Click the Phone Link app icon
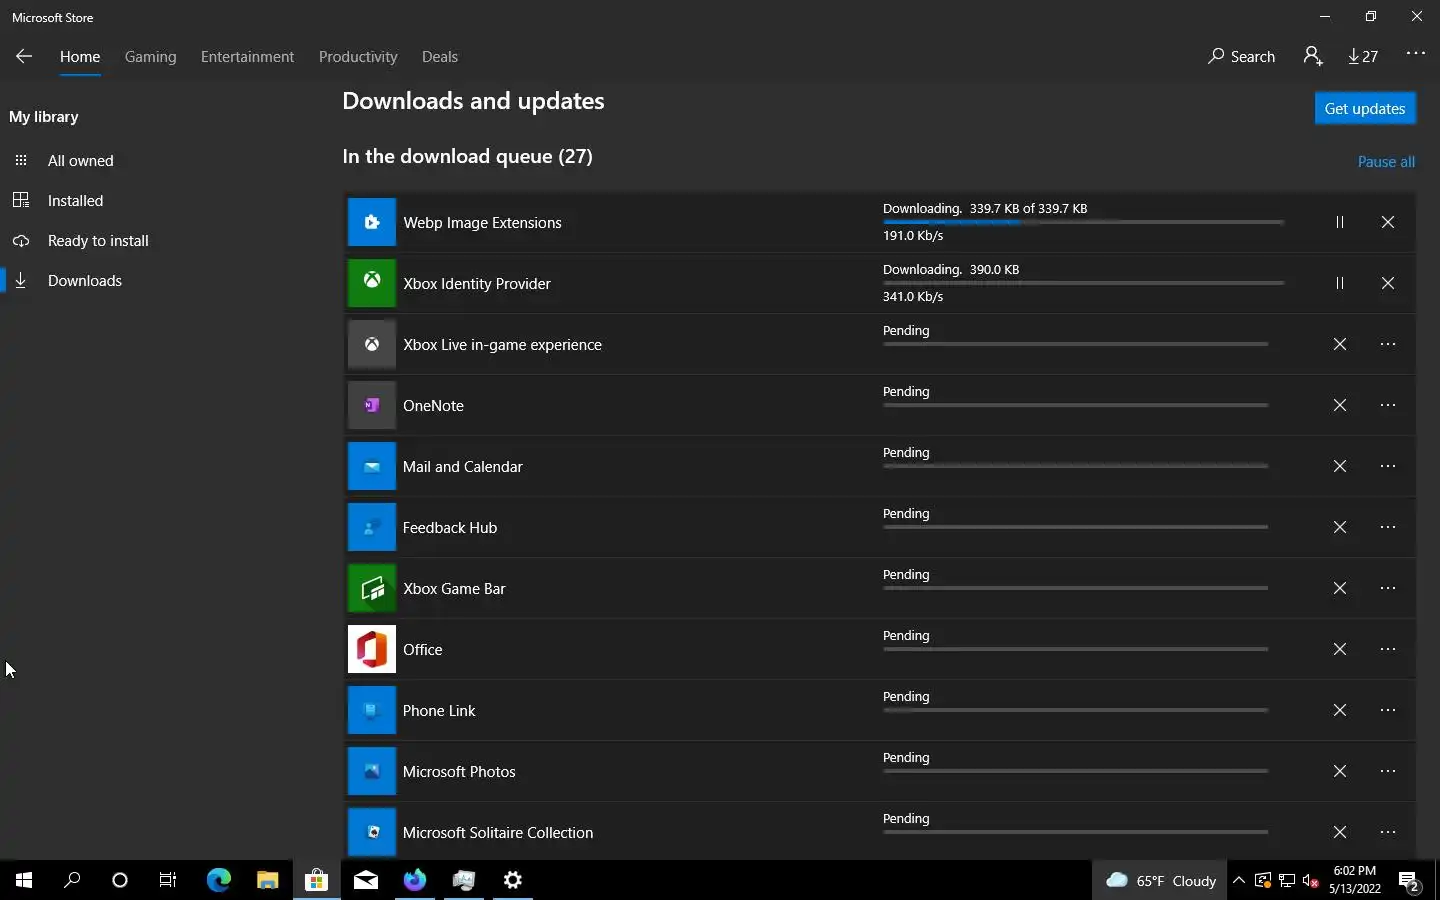1440x900 pixels. click(372, 710)
